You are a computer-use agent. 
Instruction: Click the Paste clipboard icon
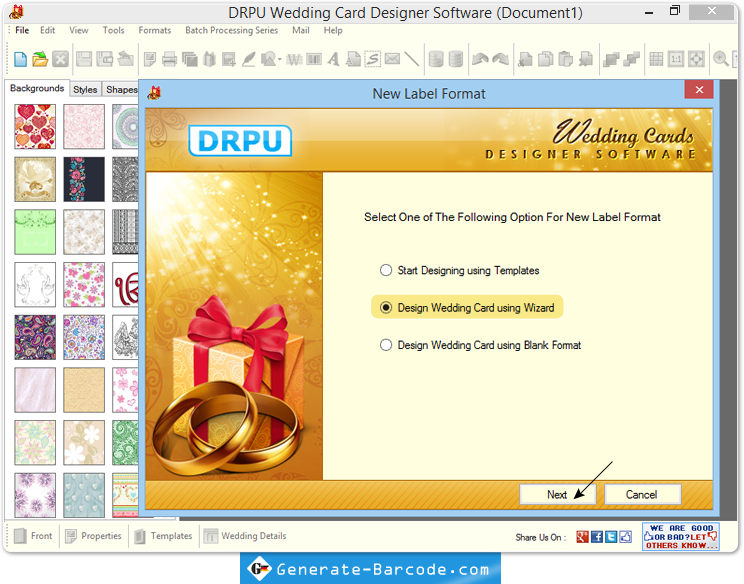point(565,59)
